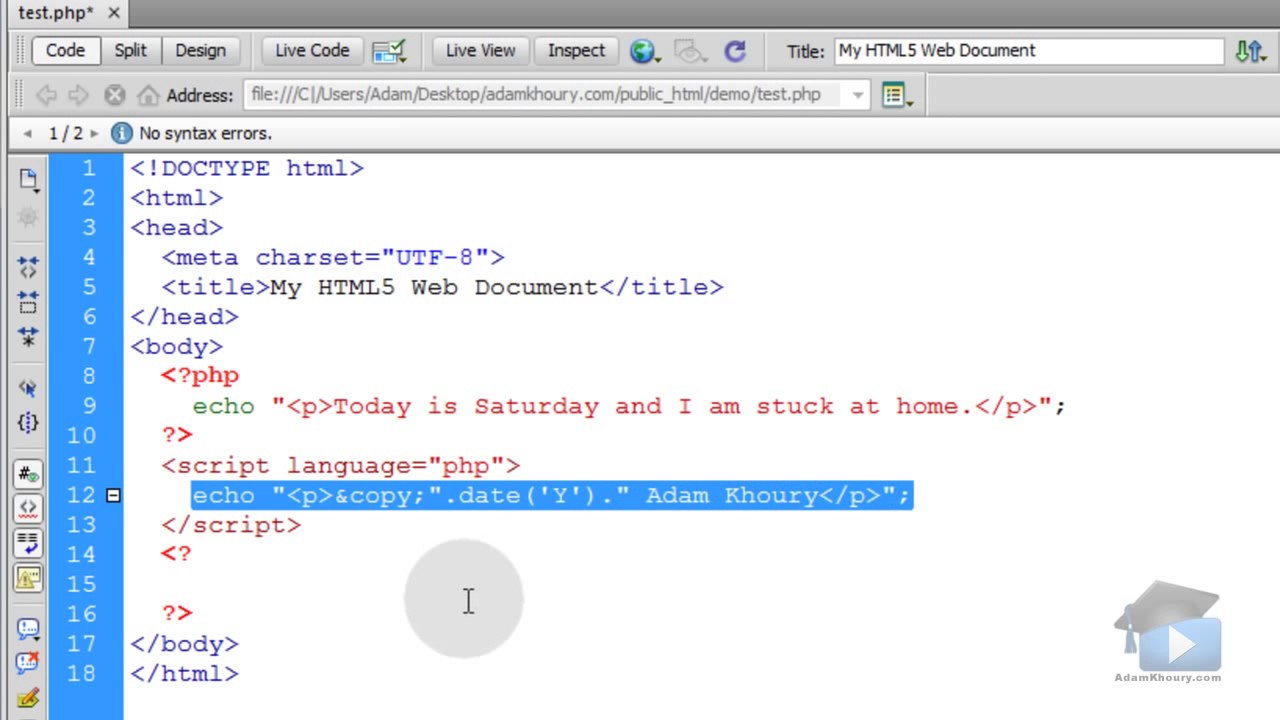Toggle Highlight Invalid Code button
This screenshot has width=1280, height=720.
point(28,508)
